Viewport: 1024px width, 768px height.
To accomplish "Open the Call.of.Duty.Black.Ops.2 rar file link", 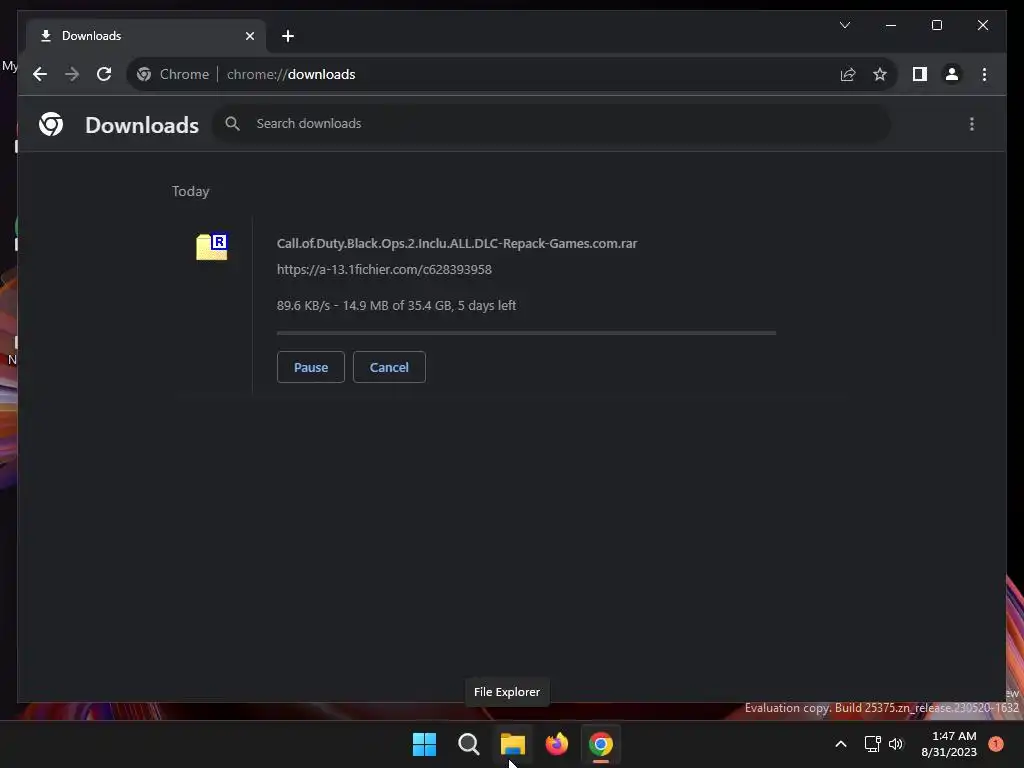I will coord(456,244).
